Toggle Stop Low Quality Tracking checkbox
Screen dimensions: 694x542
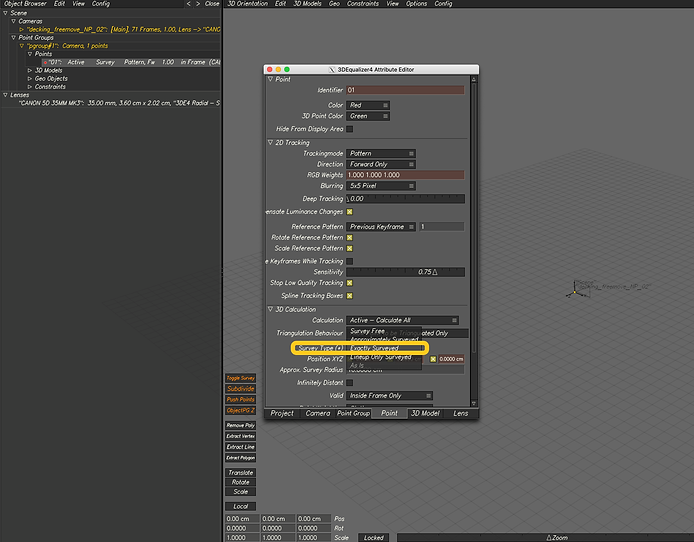[350, 283]
